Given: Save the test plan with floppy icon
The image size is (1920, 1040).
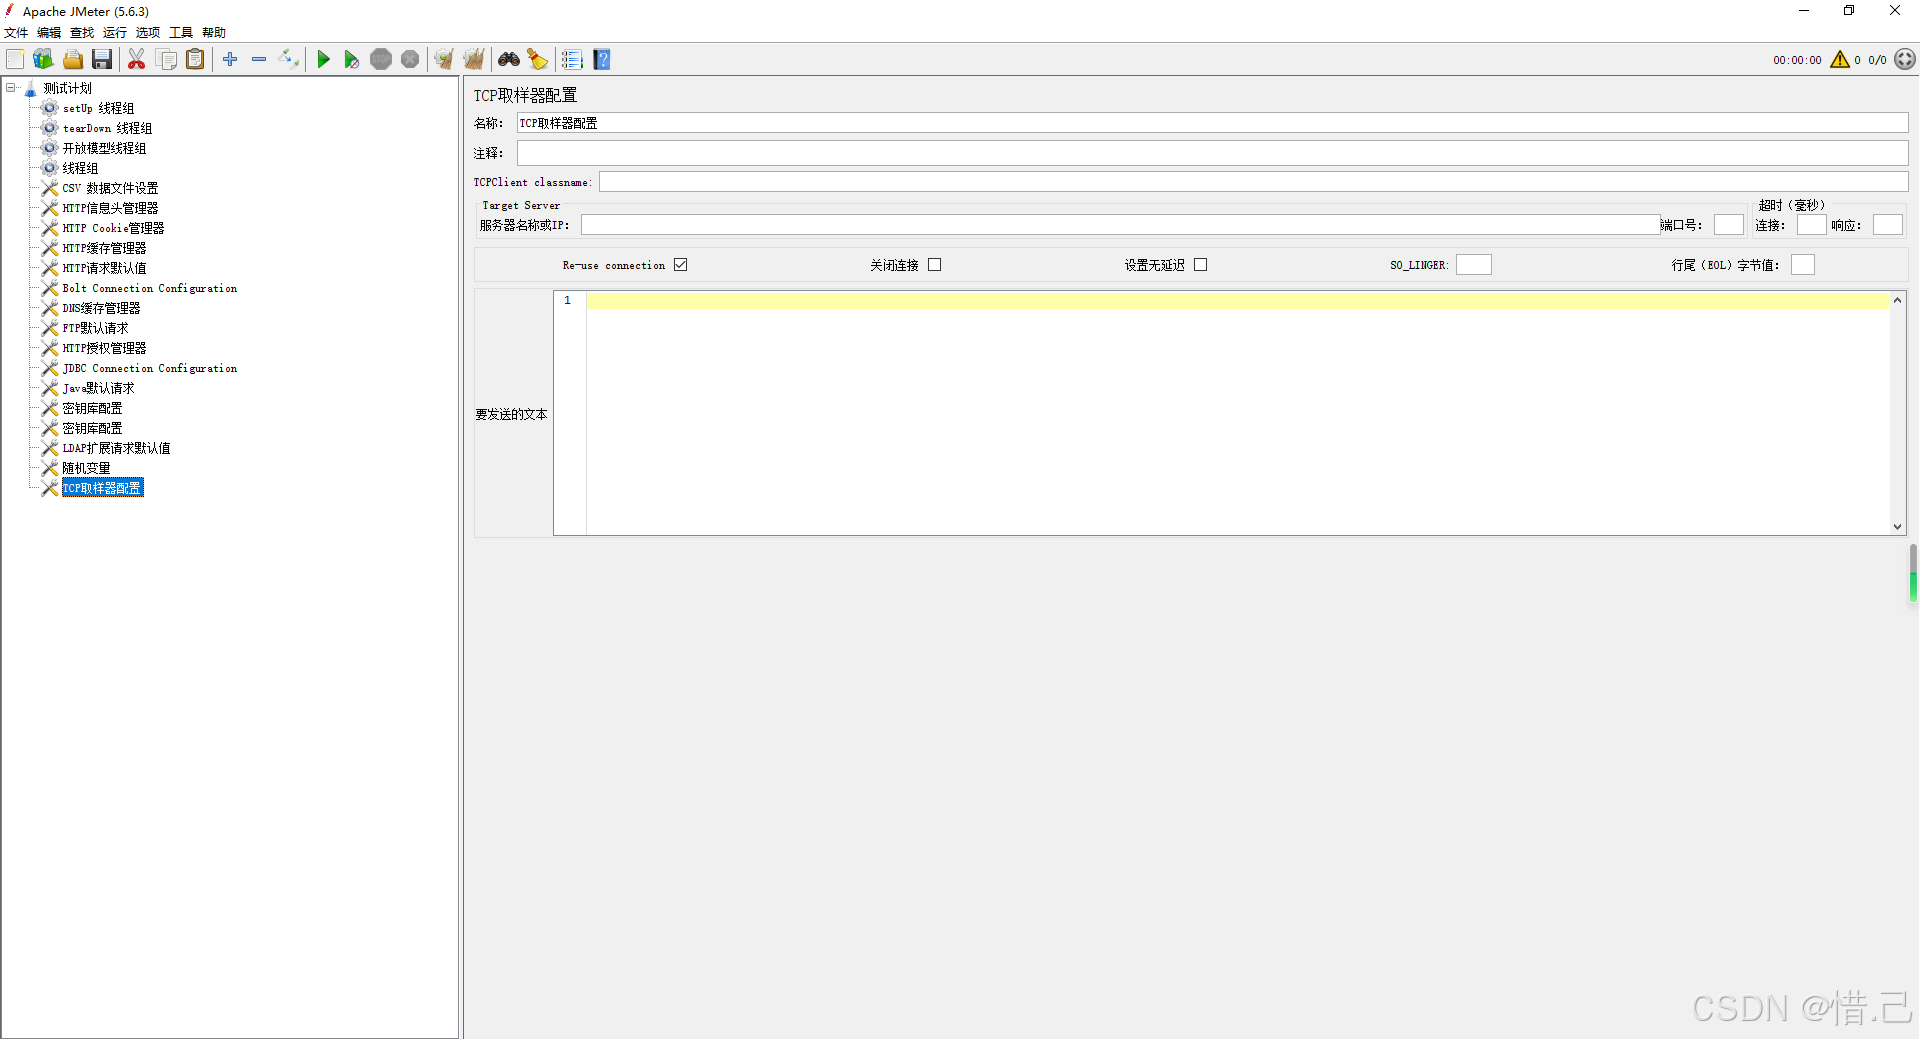Looking at the screenshot, I should coord(102,60).
